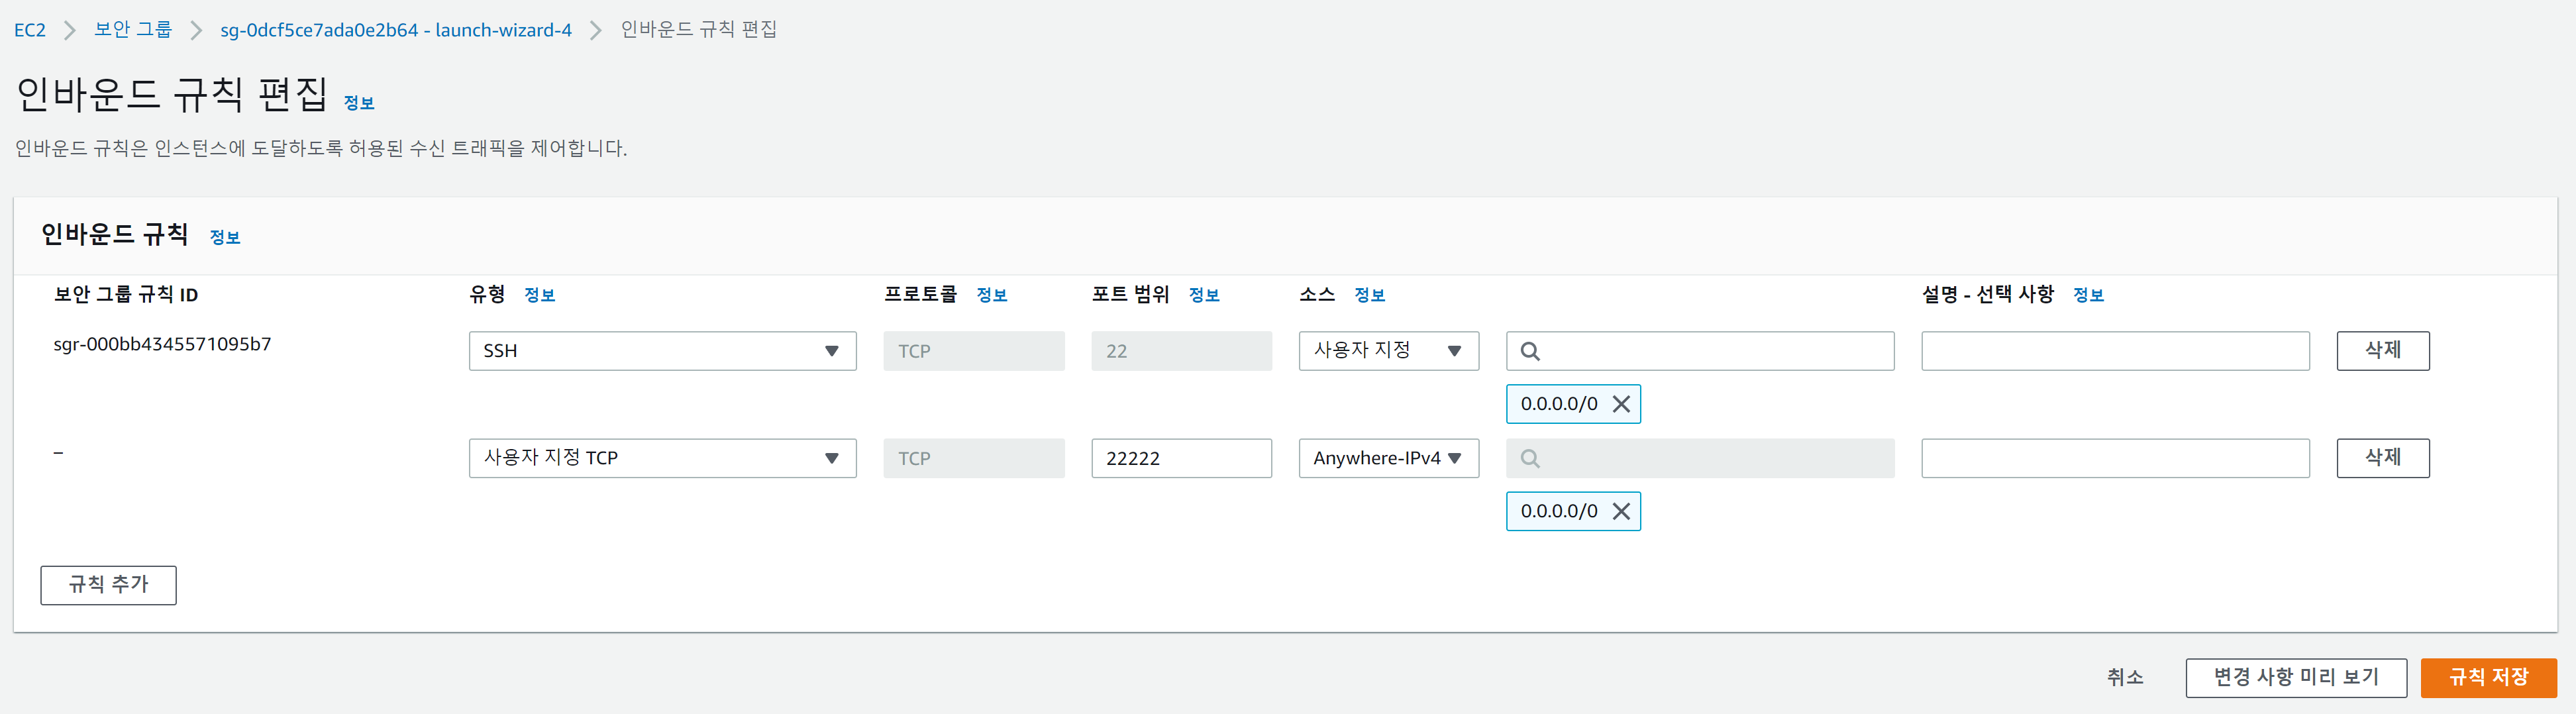Go to 보안 그룹 breadcrumb link
2576x714 pixels.
133,30
